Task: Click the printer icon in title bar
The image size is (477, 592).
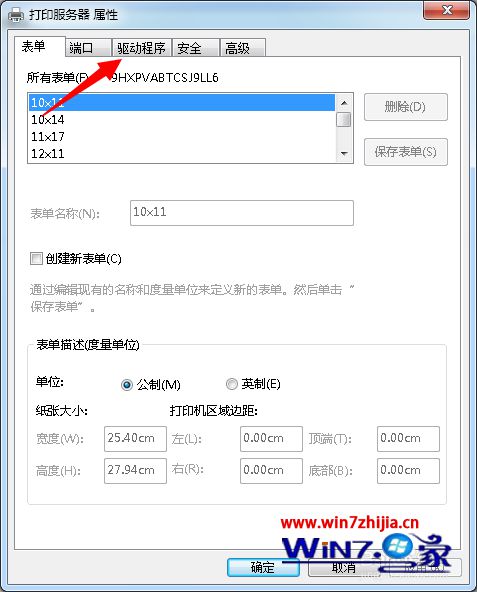Action: 16,15
